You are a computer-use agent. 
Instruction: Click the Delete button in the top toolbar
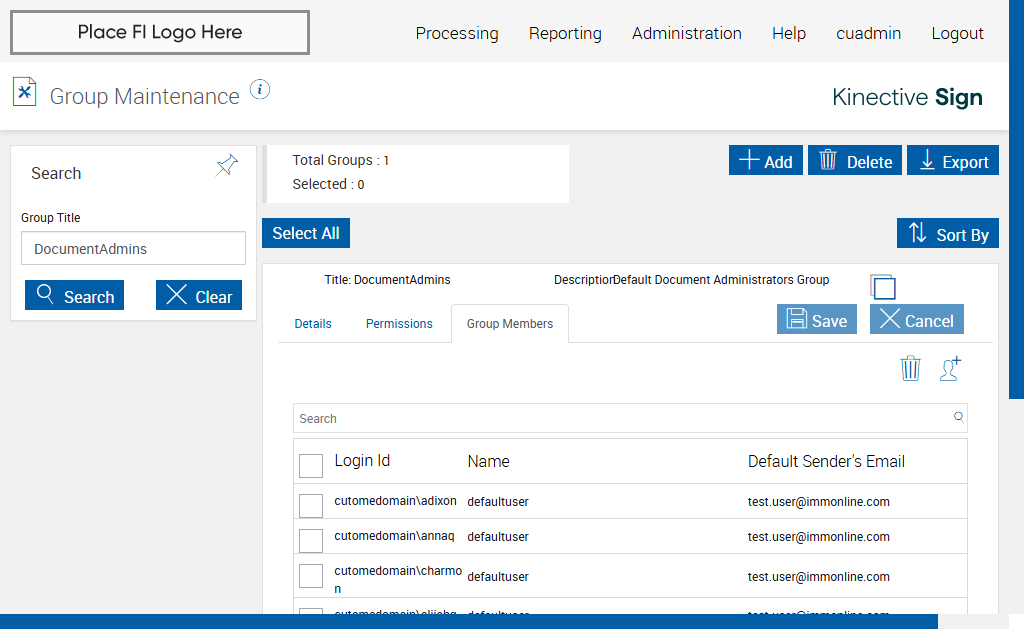click(854, 160)
